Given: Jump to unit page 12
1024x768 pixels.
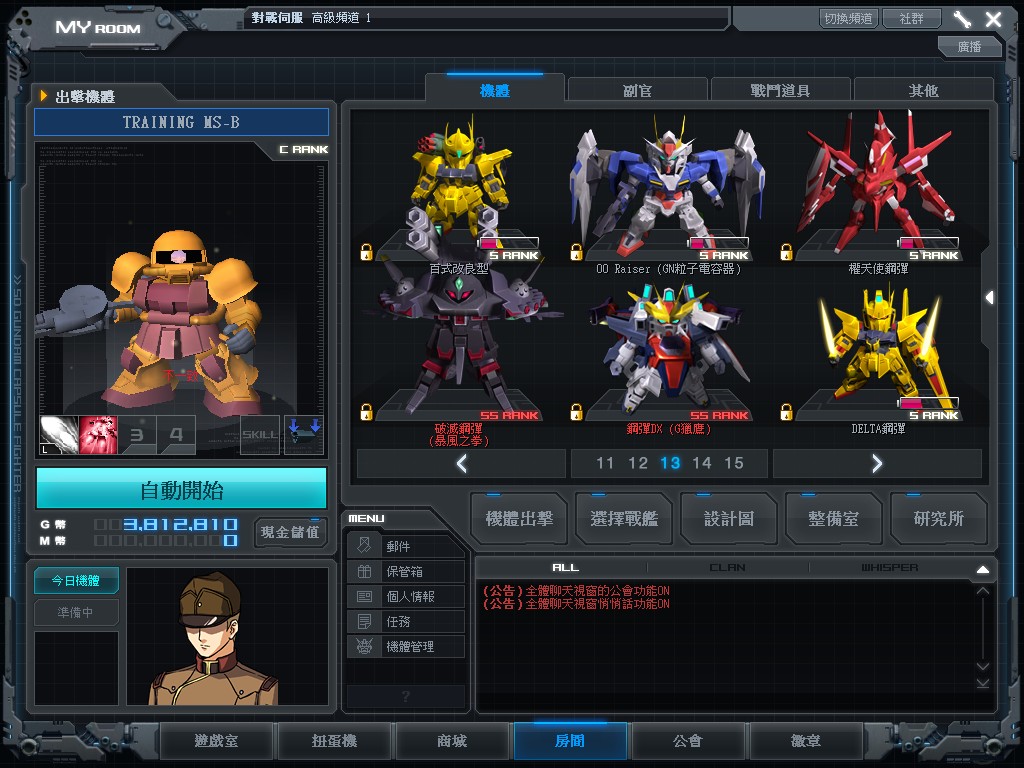Looking at the screenshot, I should click(637, 463).
